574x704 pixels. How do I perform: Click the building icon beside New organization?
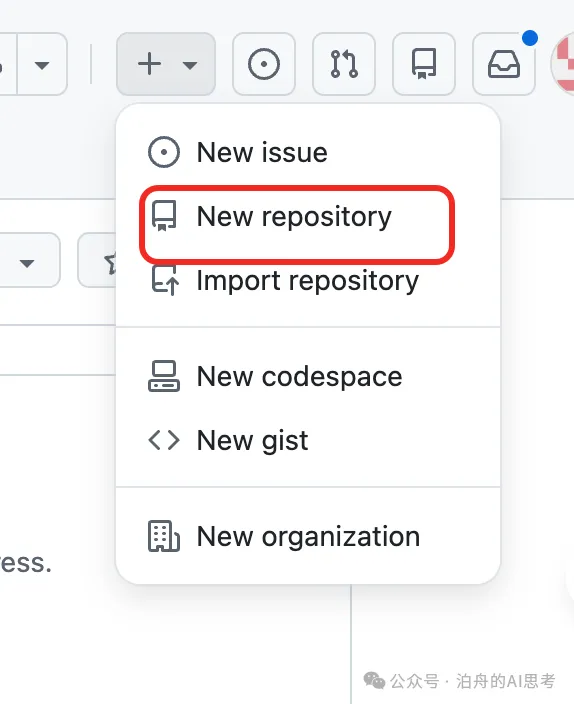pyautogui.click(x=164, y=536)
